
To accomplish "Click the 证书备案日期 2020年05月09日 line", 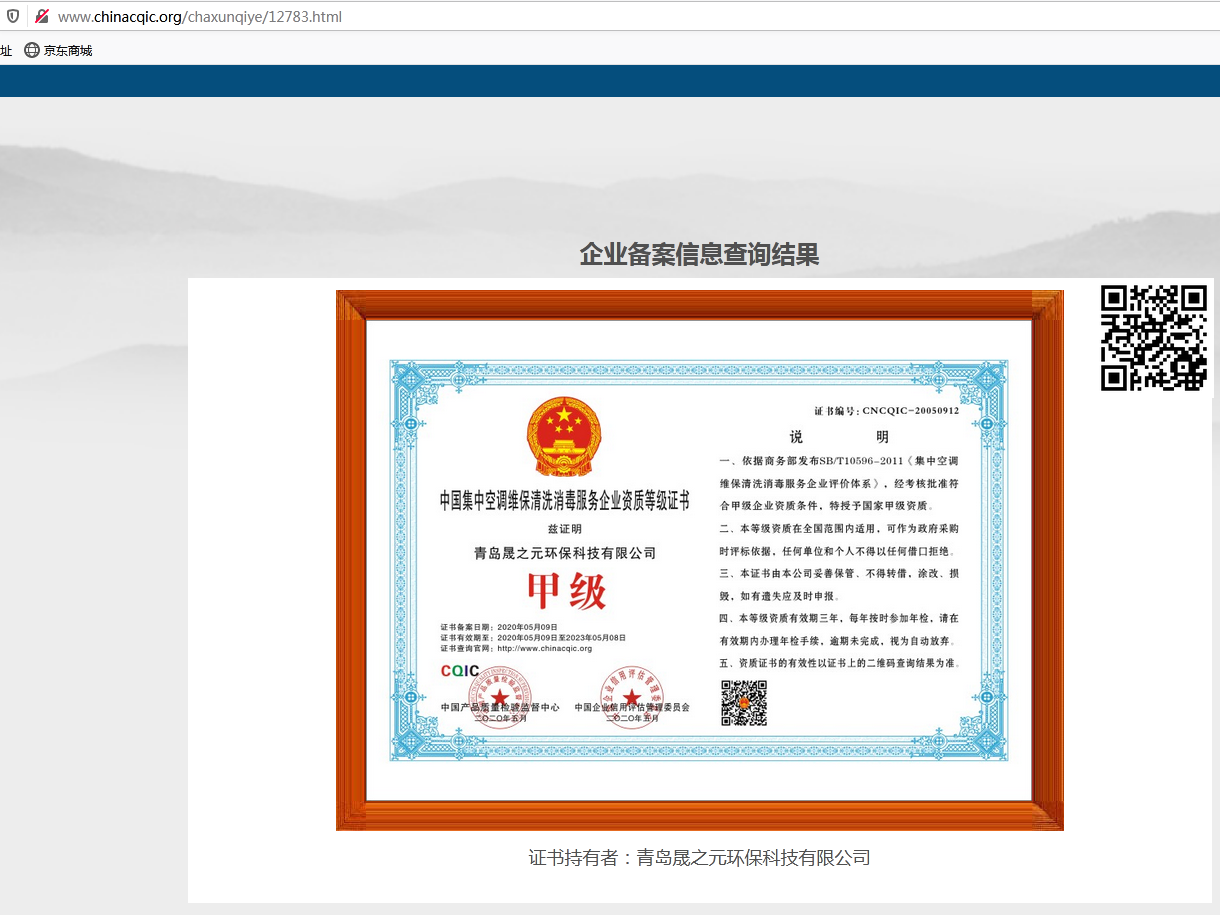I will coord(499,626).
